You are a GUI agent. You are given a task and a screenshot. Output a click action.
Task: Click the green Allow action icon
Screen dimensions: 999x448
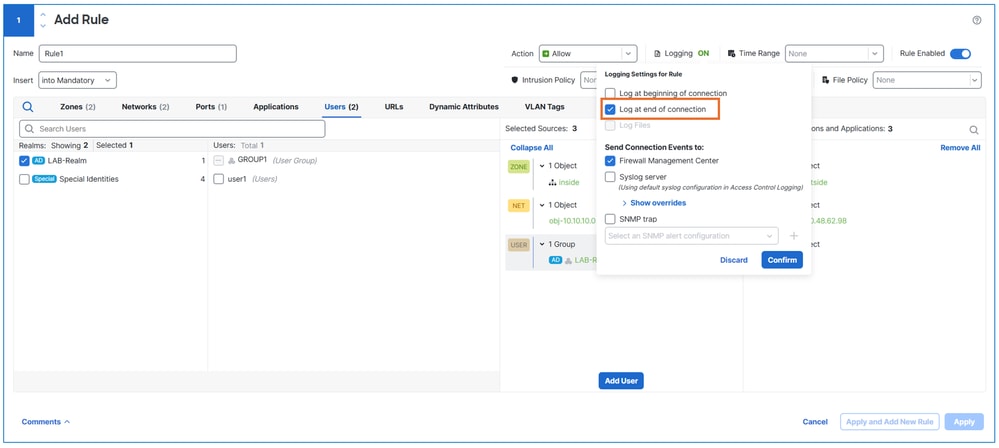click(546, 54)
